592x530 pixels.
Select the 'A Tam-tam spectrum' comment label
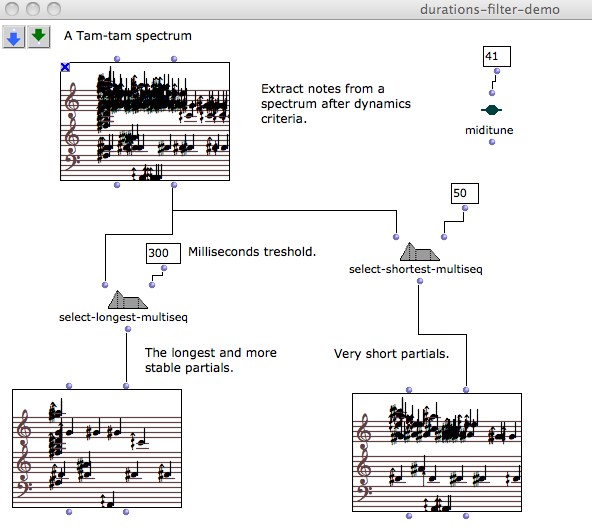click(x=128, y=36)
